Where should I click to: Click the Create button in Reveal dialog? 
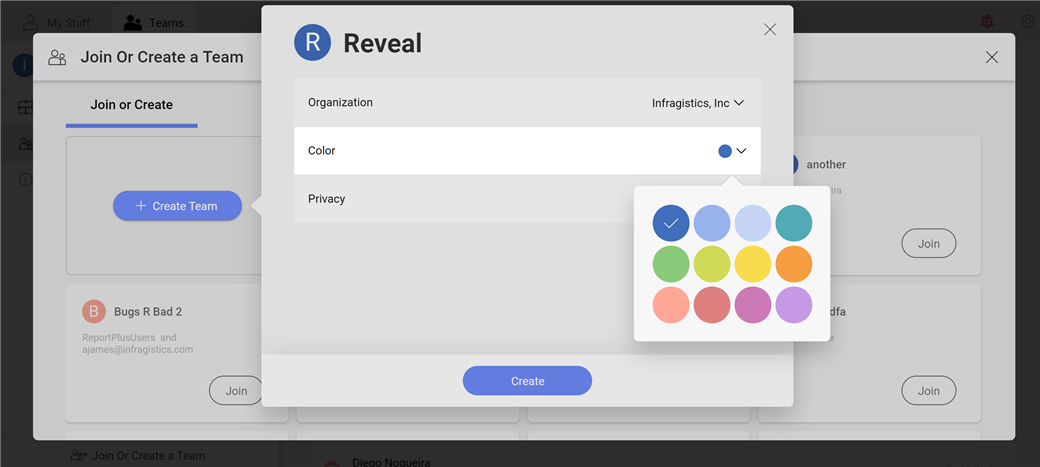click(527, 381)
